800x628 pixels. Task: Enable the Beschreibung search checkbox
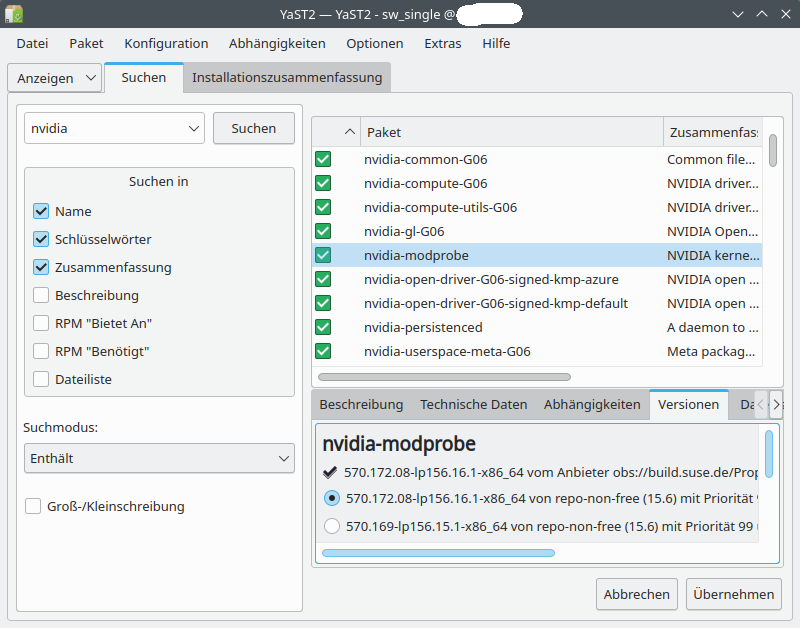[x=41, y=295]
